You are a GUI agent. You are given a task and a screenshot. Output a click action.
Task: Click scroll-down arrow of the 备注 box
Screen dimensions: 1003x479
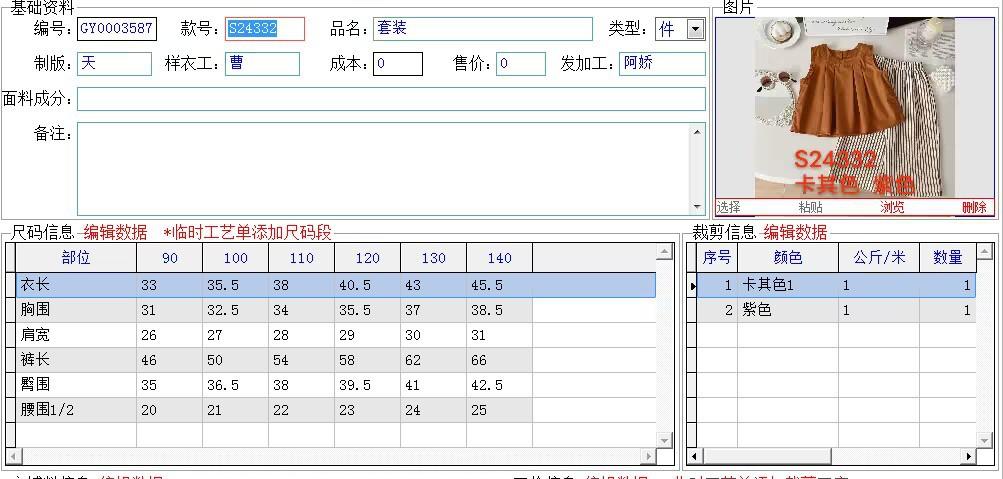coord(697,207)
